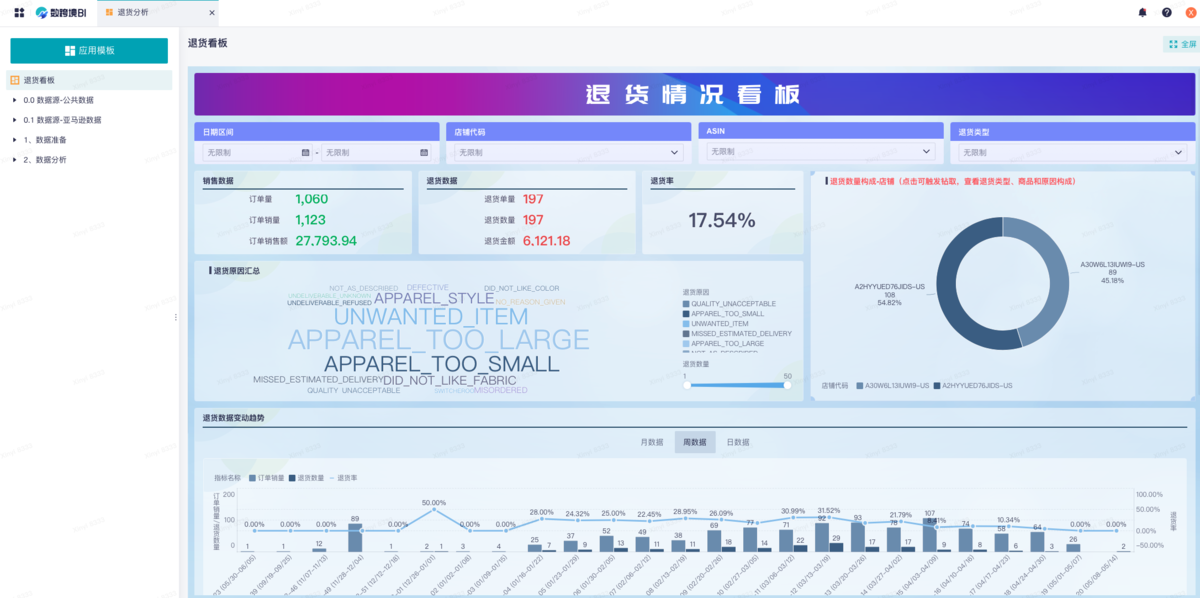
Task: Close the 退货分析 tab
Action: (x=211, y=13)
